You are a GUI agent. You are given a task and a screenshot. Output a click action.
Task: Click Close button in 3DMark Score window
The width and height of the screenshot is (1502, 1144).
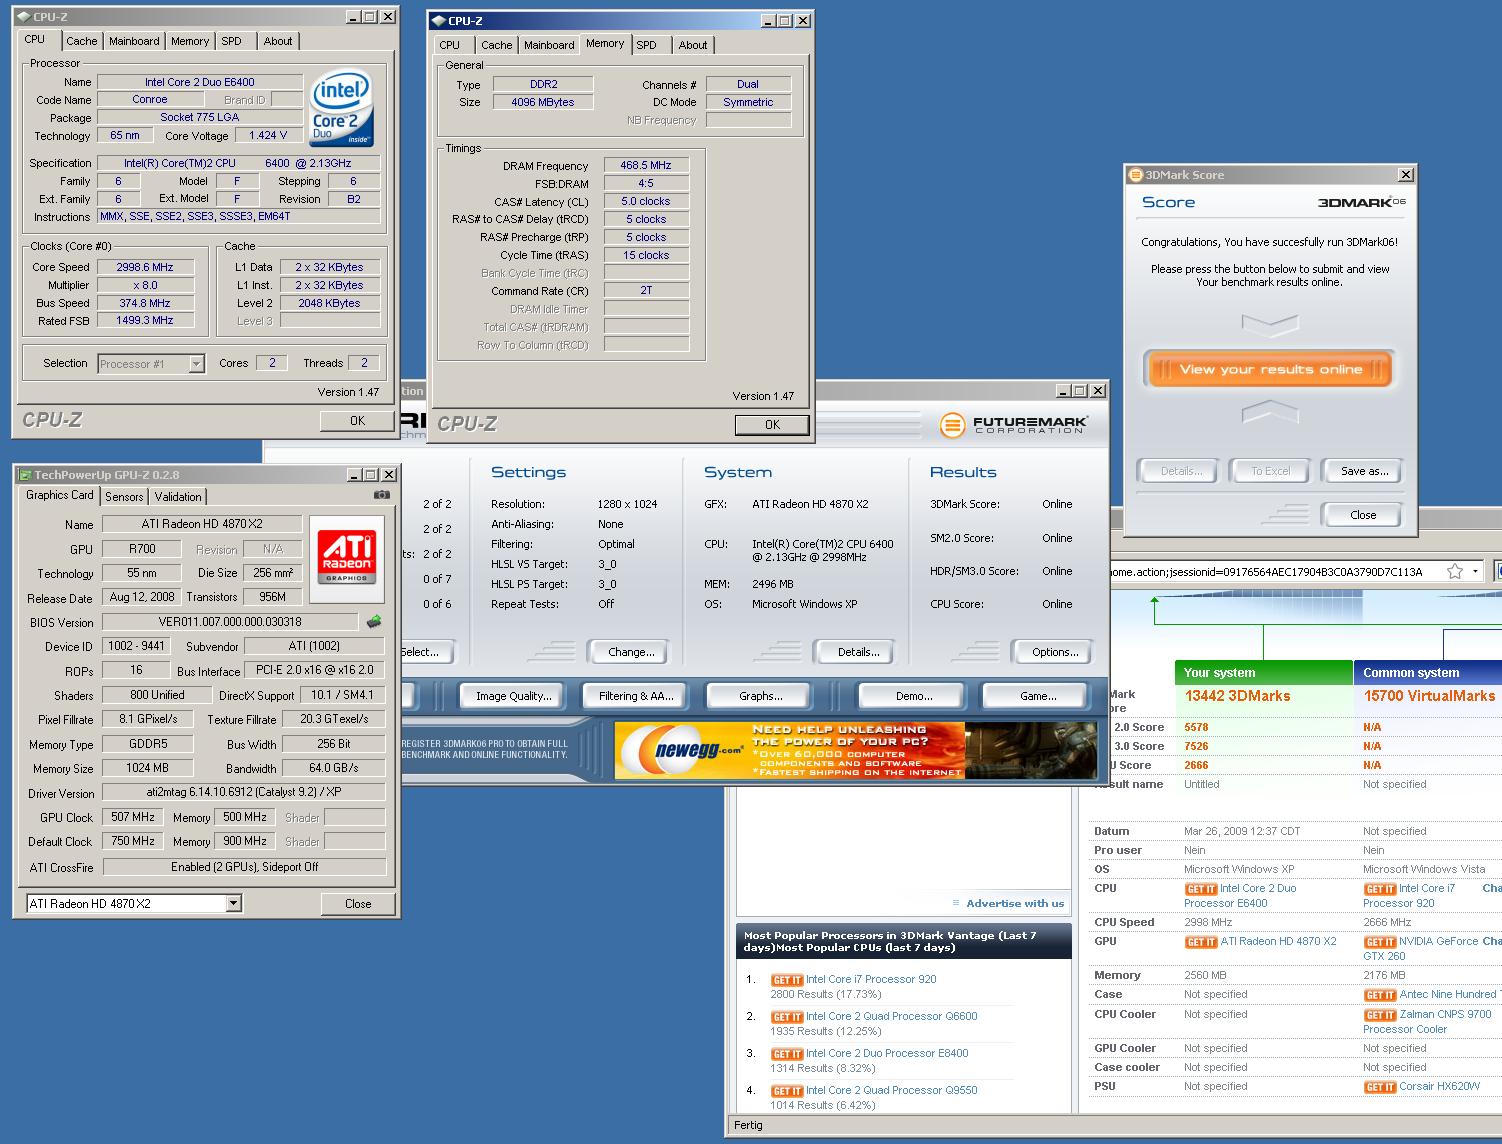tap(1362, 515)
